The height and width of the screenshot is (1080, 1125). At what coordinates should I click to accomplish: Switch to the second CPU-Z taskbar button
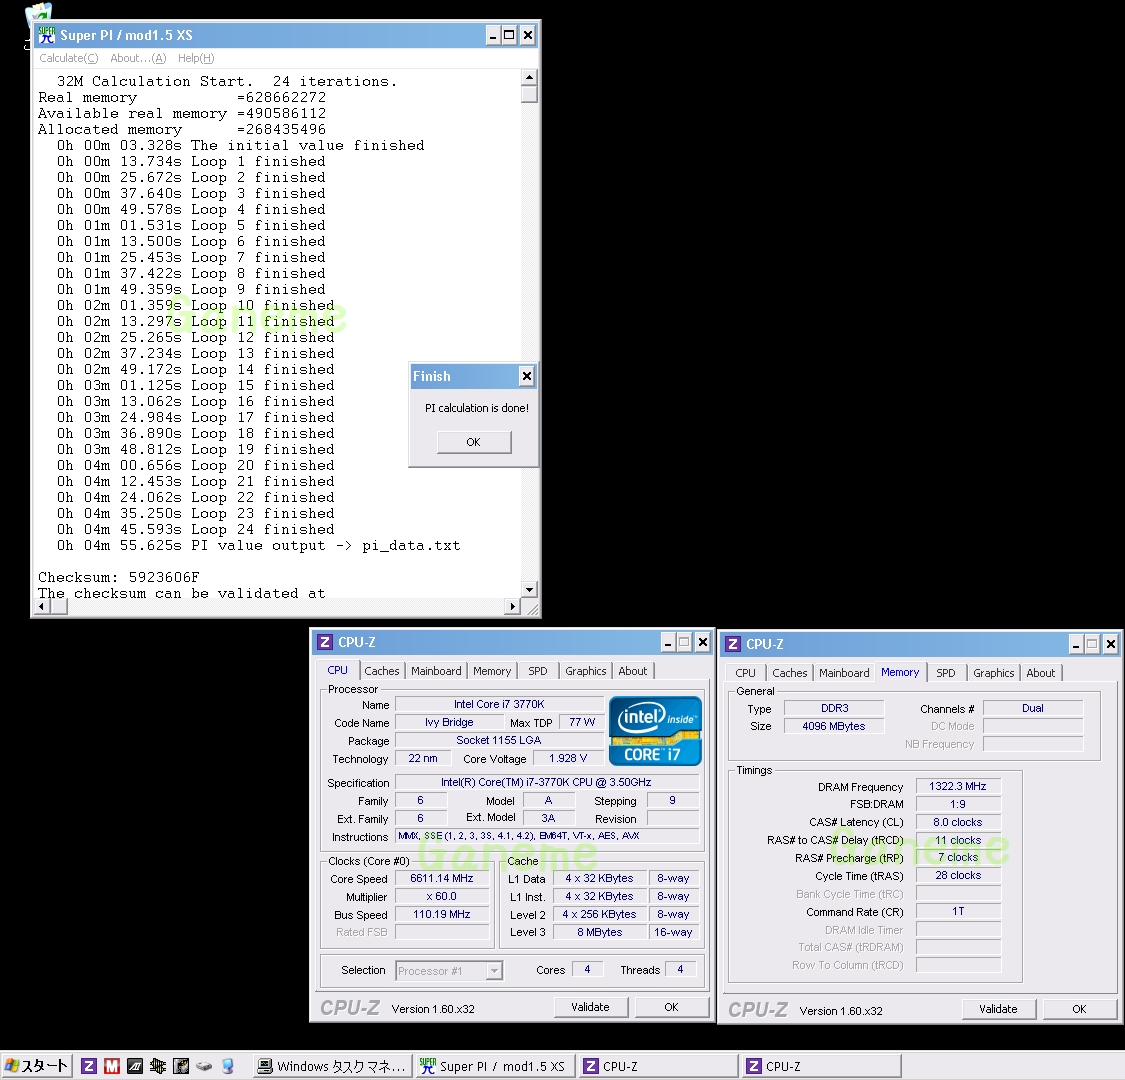coord(822,1066)
